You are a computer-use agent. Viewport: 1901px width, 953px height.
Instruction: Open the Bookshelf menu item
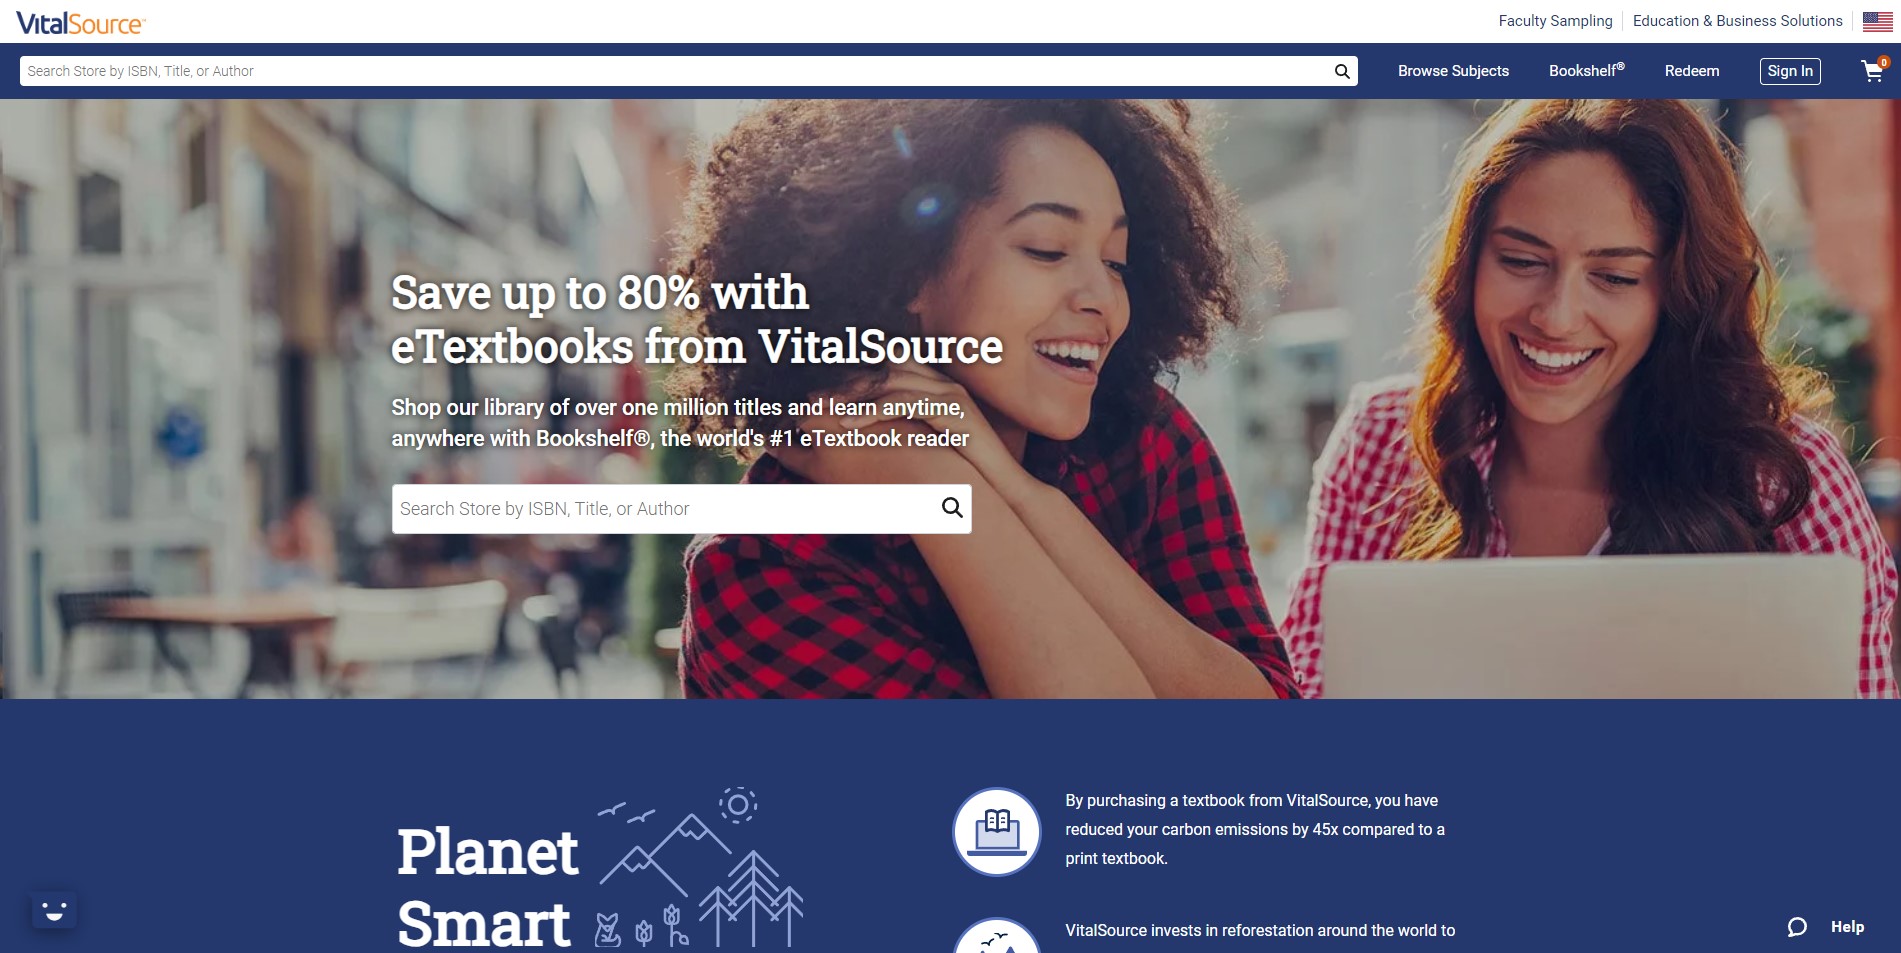[x=1586, y=70]
